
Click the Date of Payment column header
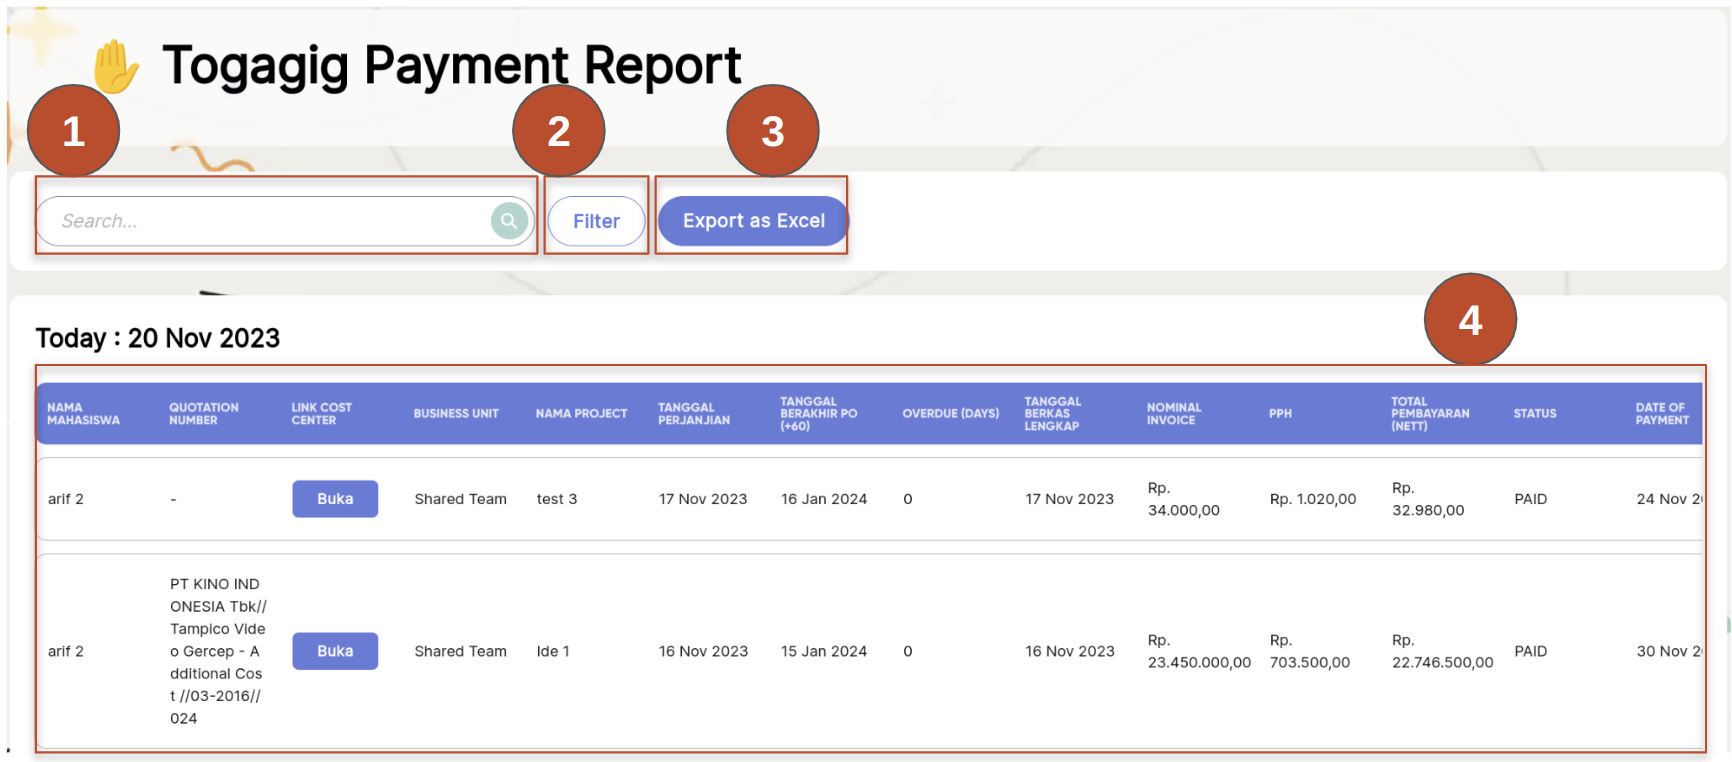click(1661, 414)
